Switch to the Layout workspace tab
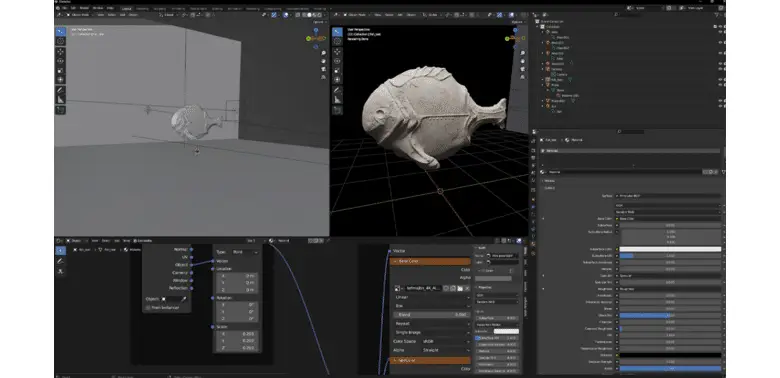The width and height of the screenshot is (780, 378). coord(127,8)
